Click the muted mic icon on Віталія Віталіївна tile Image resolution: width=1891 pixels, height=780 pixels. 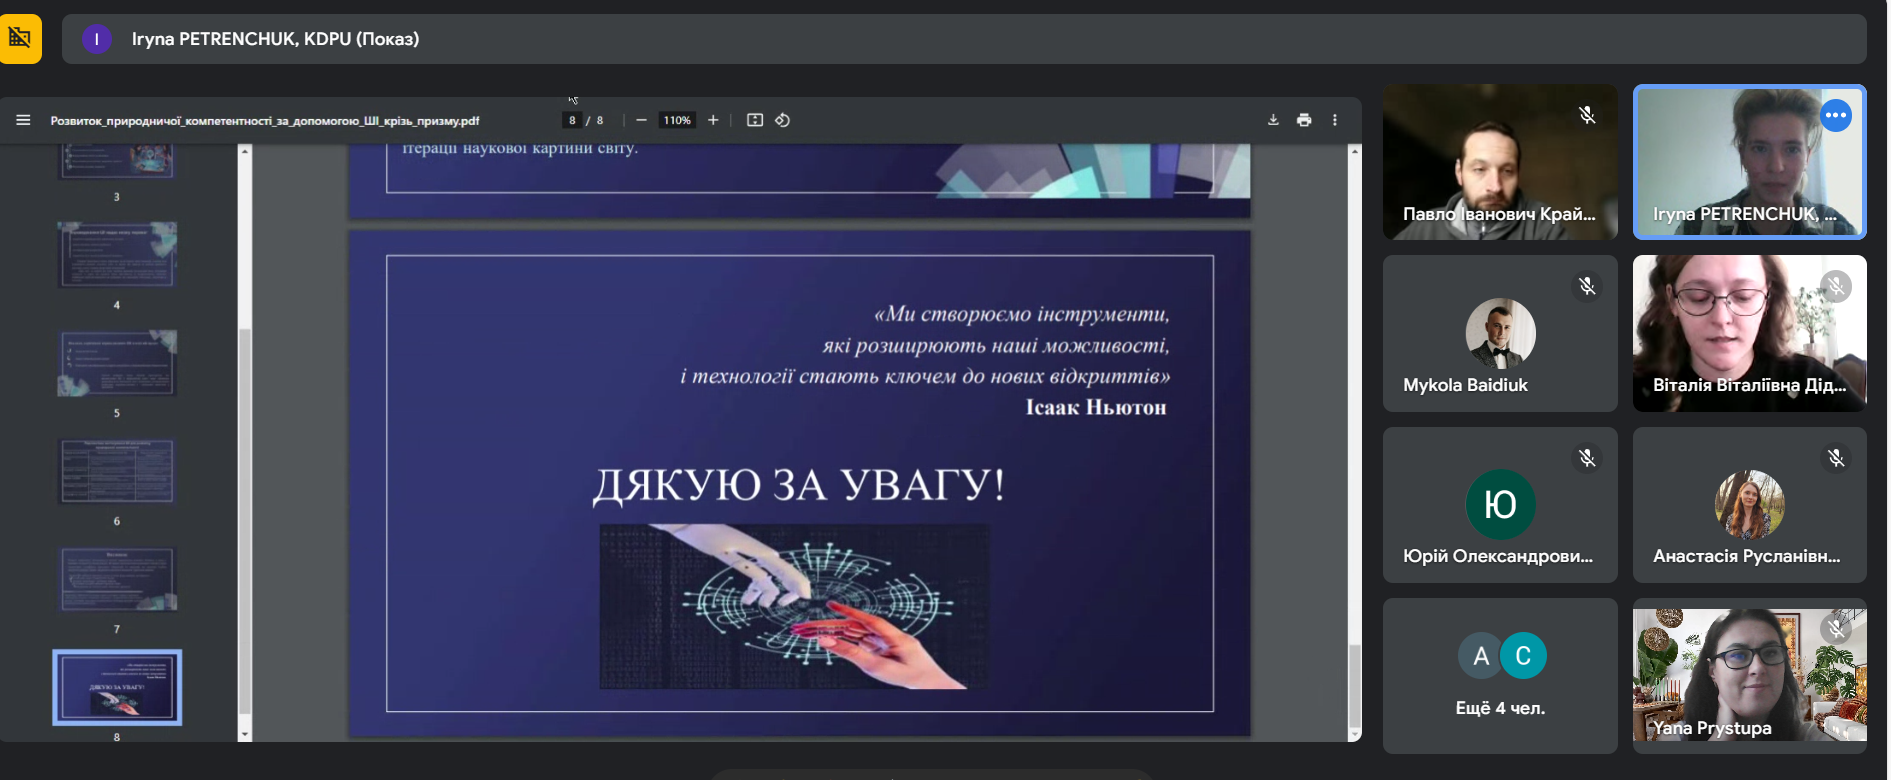click(1836, 287)
